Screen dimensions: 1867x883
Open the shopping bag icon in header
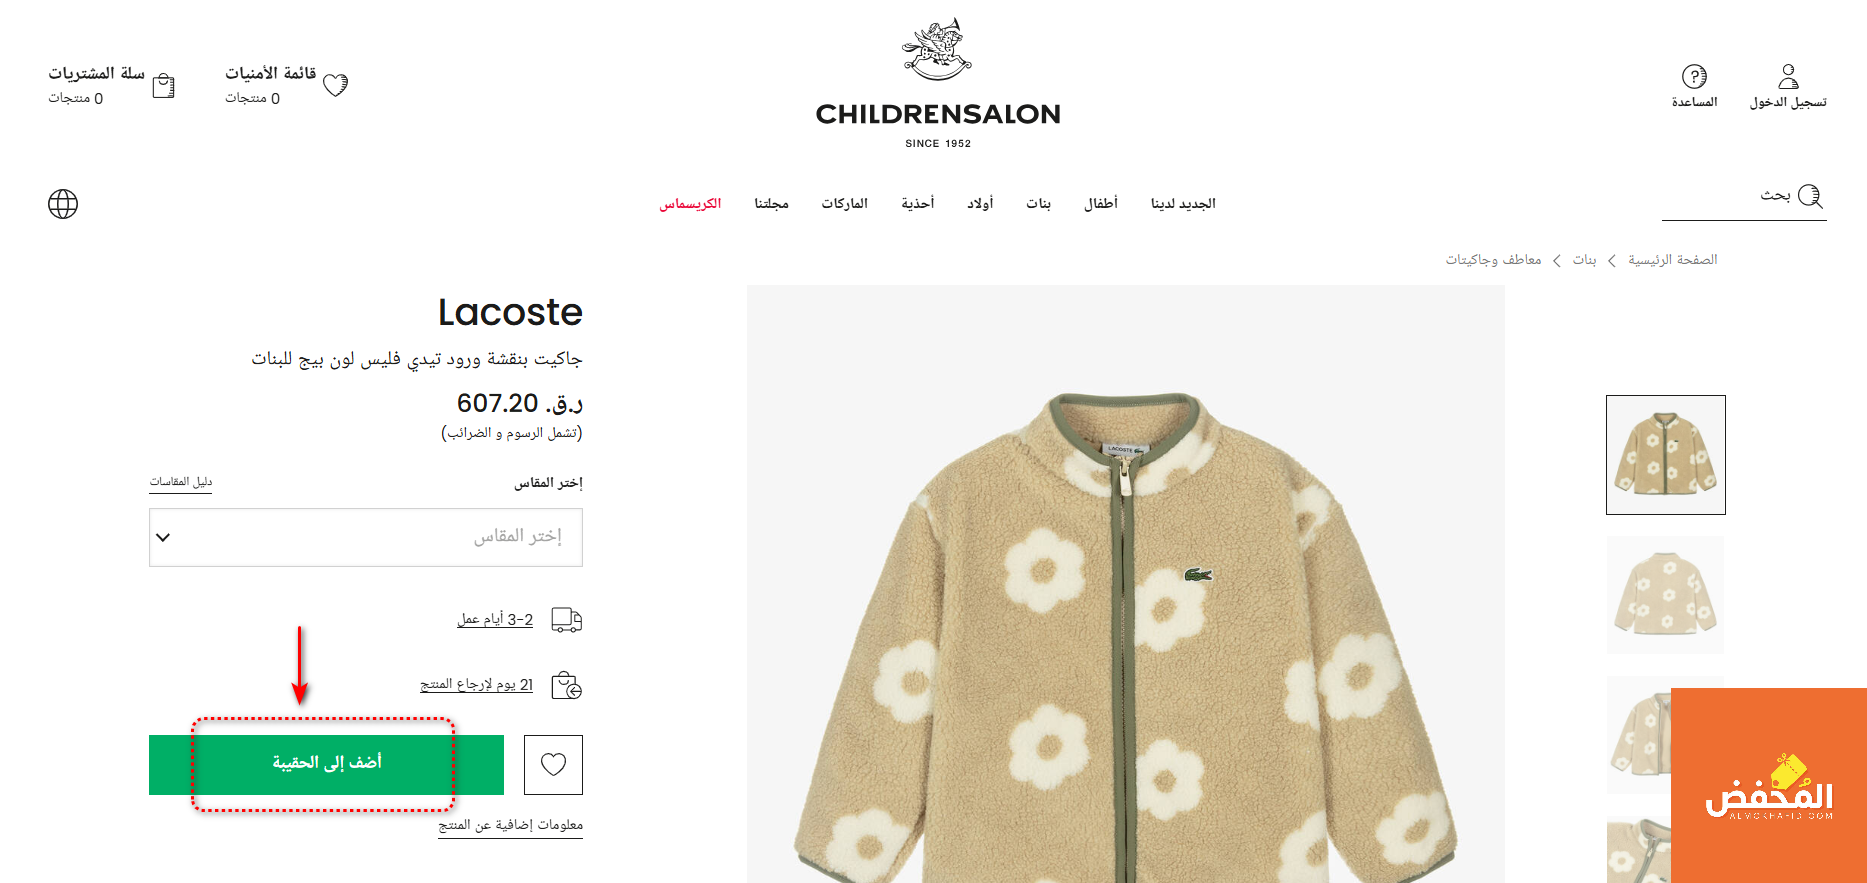tap(164, 86)
